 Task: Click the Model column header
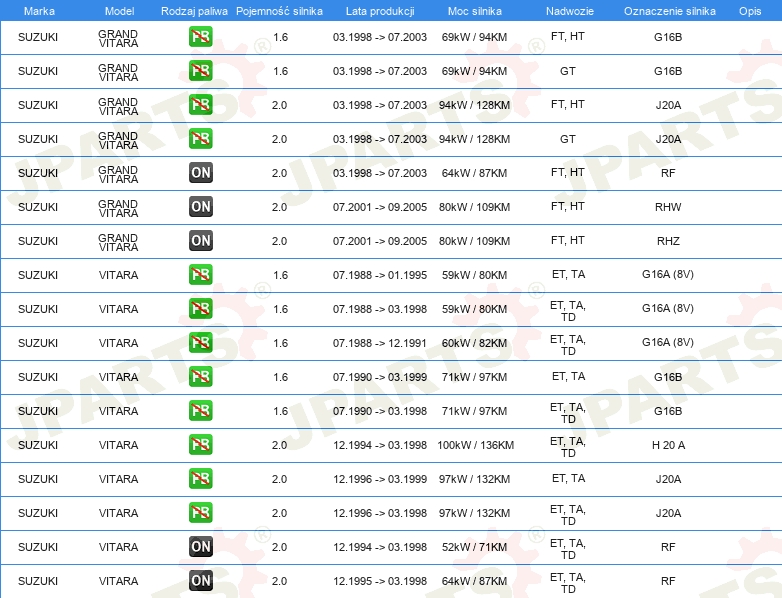tap(120, 11)
